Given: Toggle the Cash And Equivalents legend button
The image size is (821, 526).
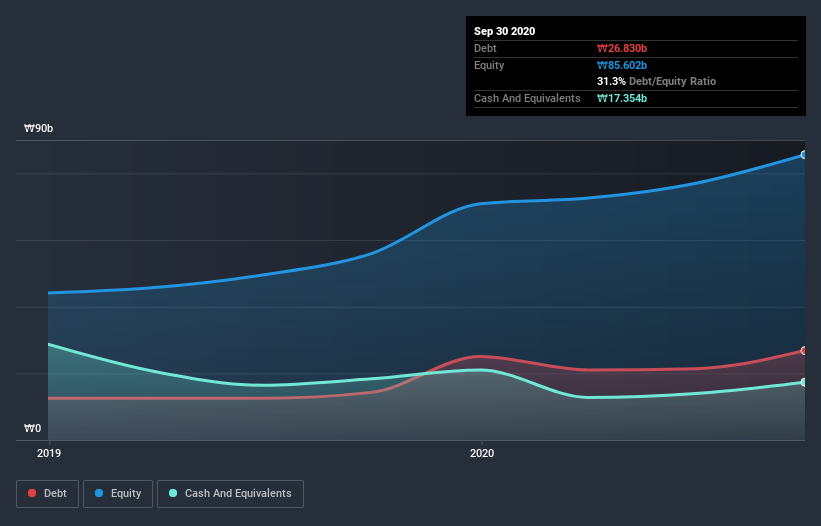Looking at the screenshot, I should coord(230,494).
